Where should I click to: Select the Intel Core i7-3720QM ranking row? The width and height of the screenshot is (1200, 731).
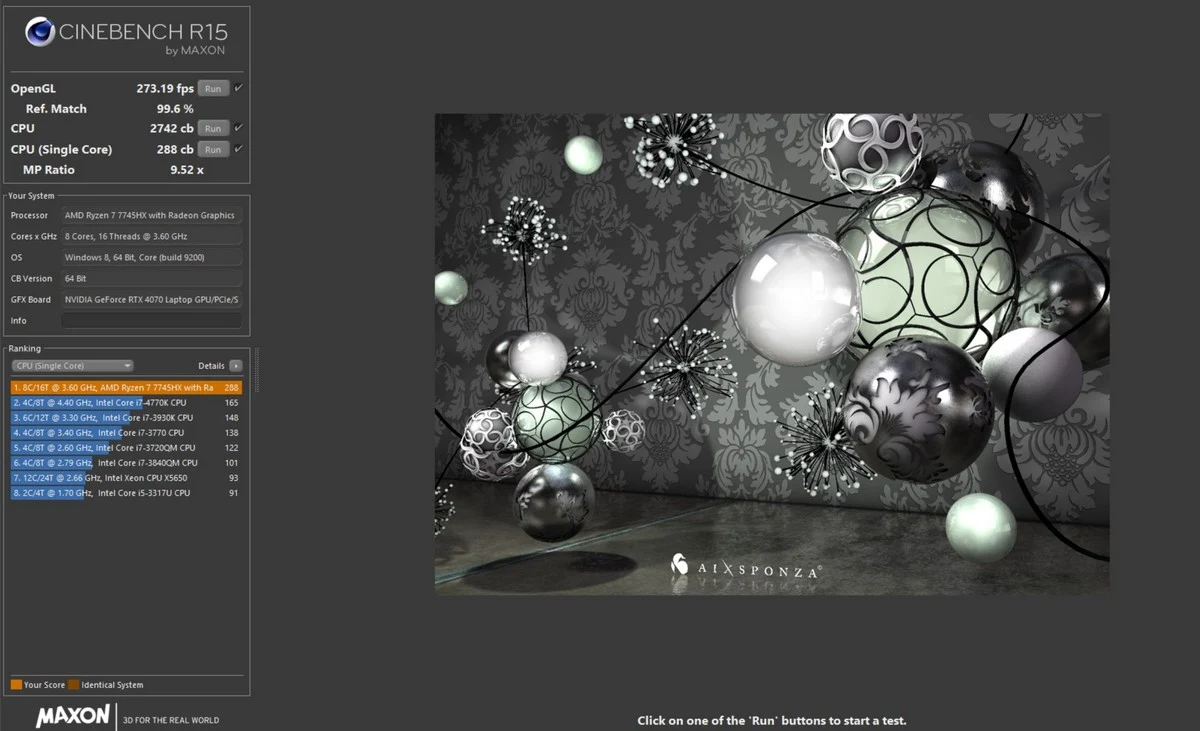pyautogui.click(x=126, y=447)
